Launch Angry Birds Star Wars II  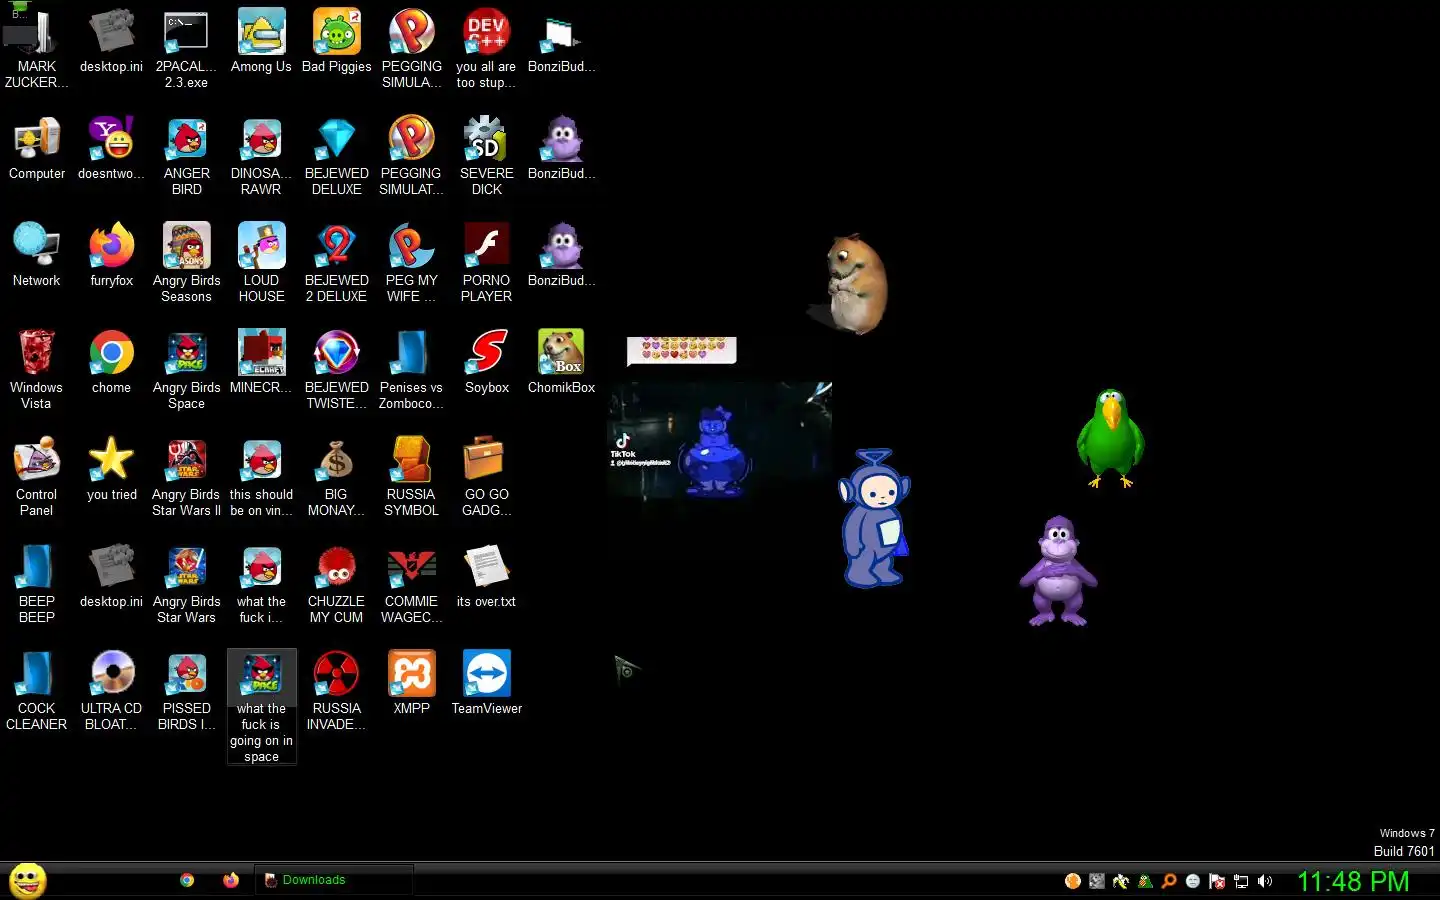click(x=186, y=477)
